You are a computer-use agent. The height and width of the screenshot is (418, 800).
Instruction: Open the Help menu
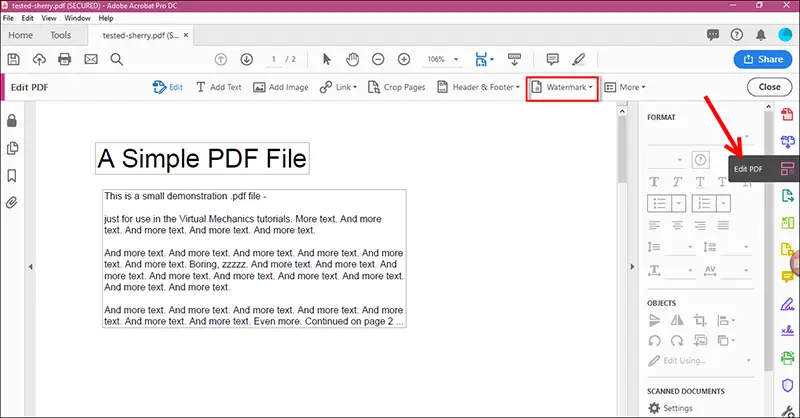[x=106, y=18]
